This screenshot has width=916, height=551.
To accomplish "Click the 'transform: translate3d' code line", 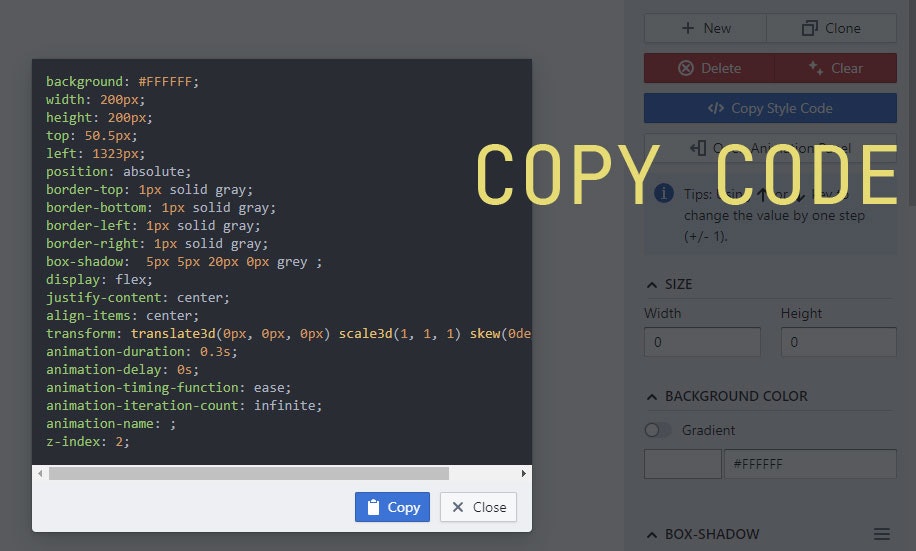I will tap(289, 333).
